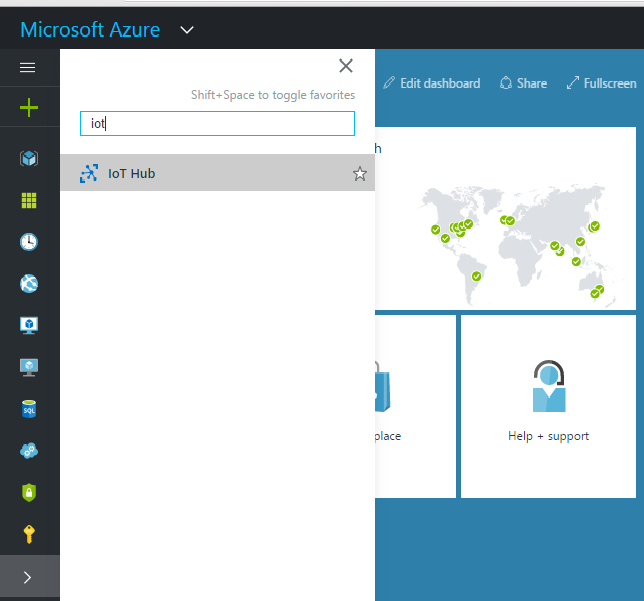Open Resource groups cube icon
This screenshot has width=644, height=601.
pos(29,158)
